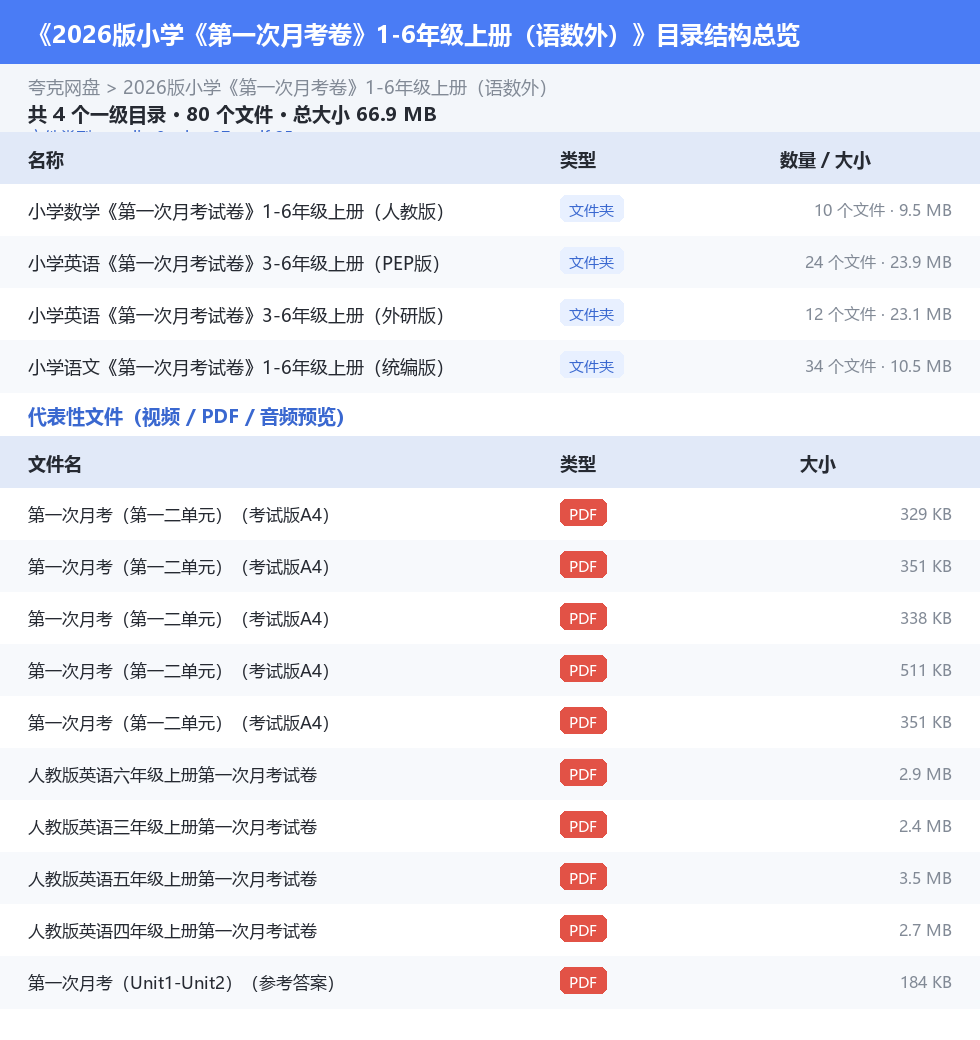
Task: Click the 511 KB size value
Action: click(x=926, y=670)
